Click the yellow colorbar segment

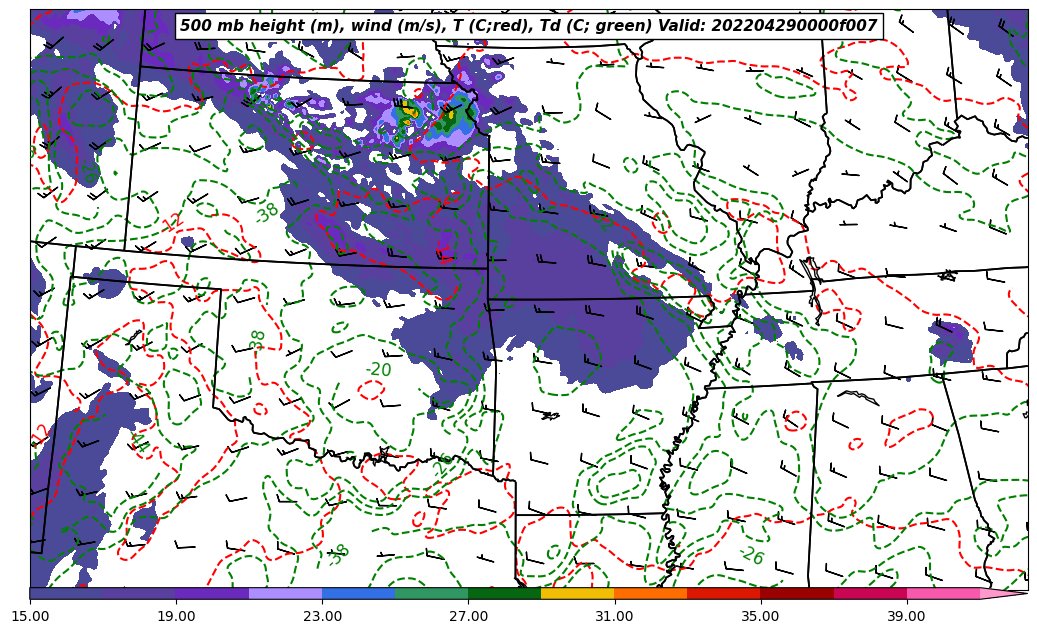coord(577,593)
